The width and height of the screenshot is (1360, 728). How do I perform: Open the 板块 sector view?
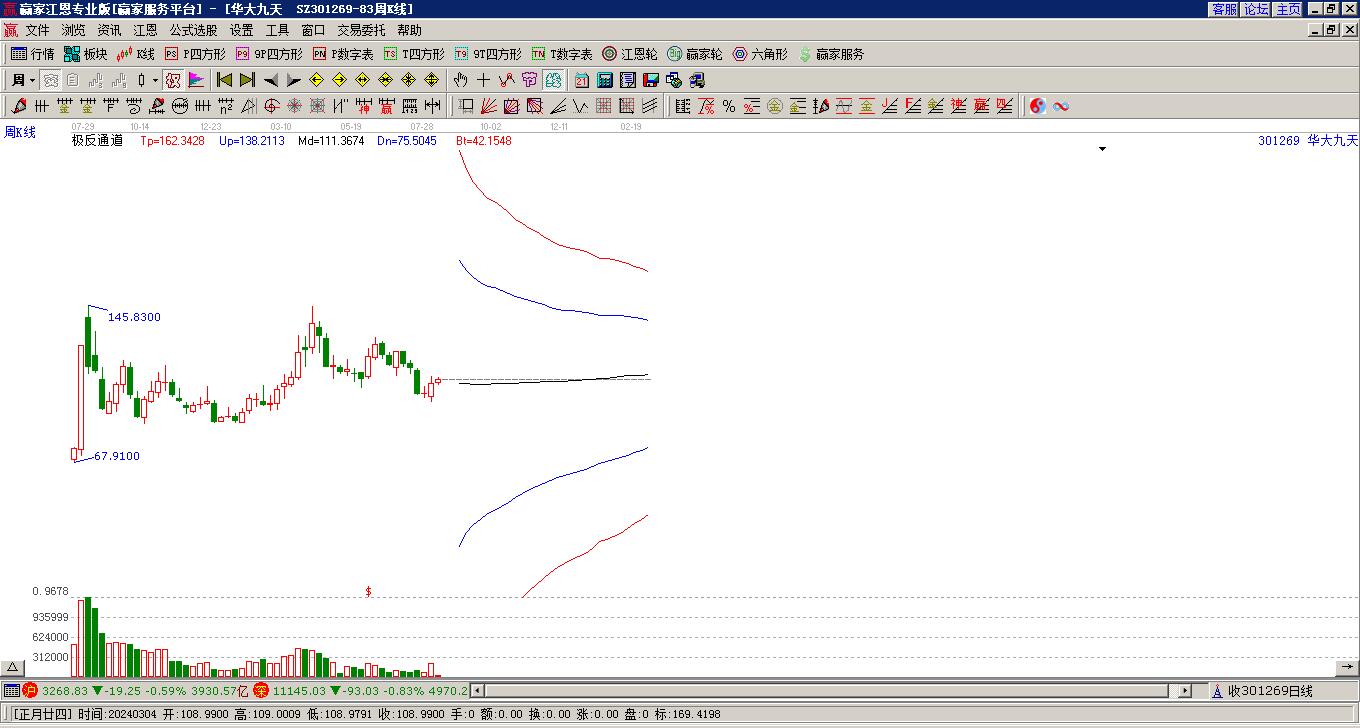coord(86,54)
